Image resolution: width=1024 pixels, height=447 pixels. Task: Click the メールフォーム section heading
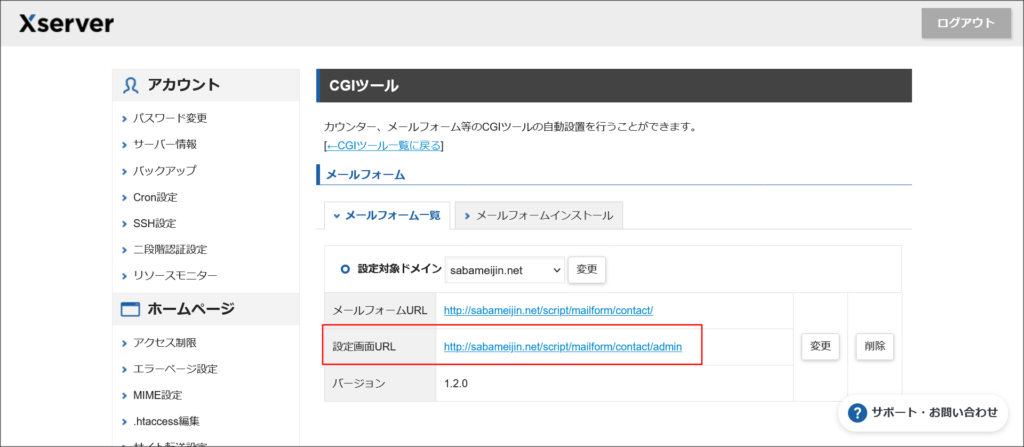pos(365,174)
